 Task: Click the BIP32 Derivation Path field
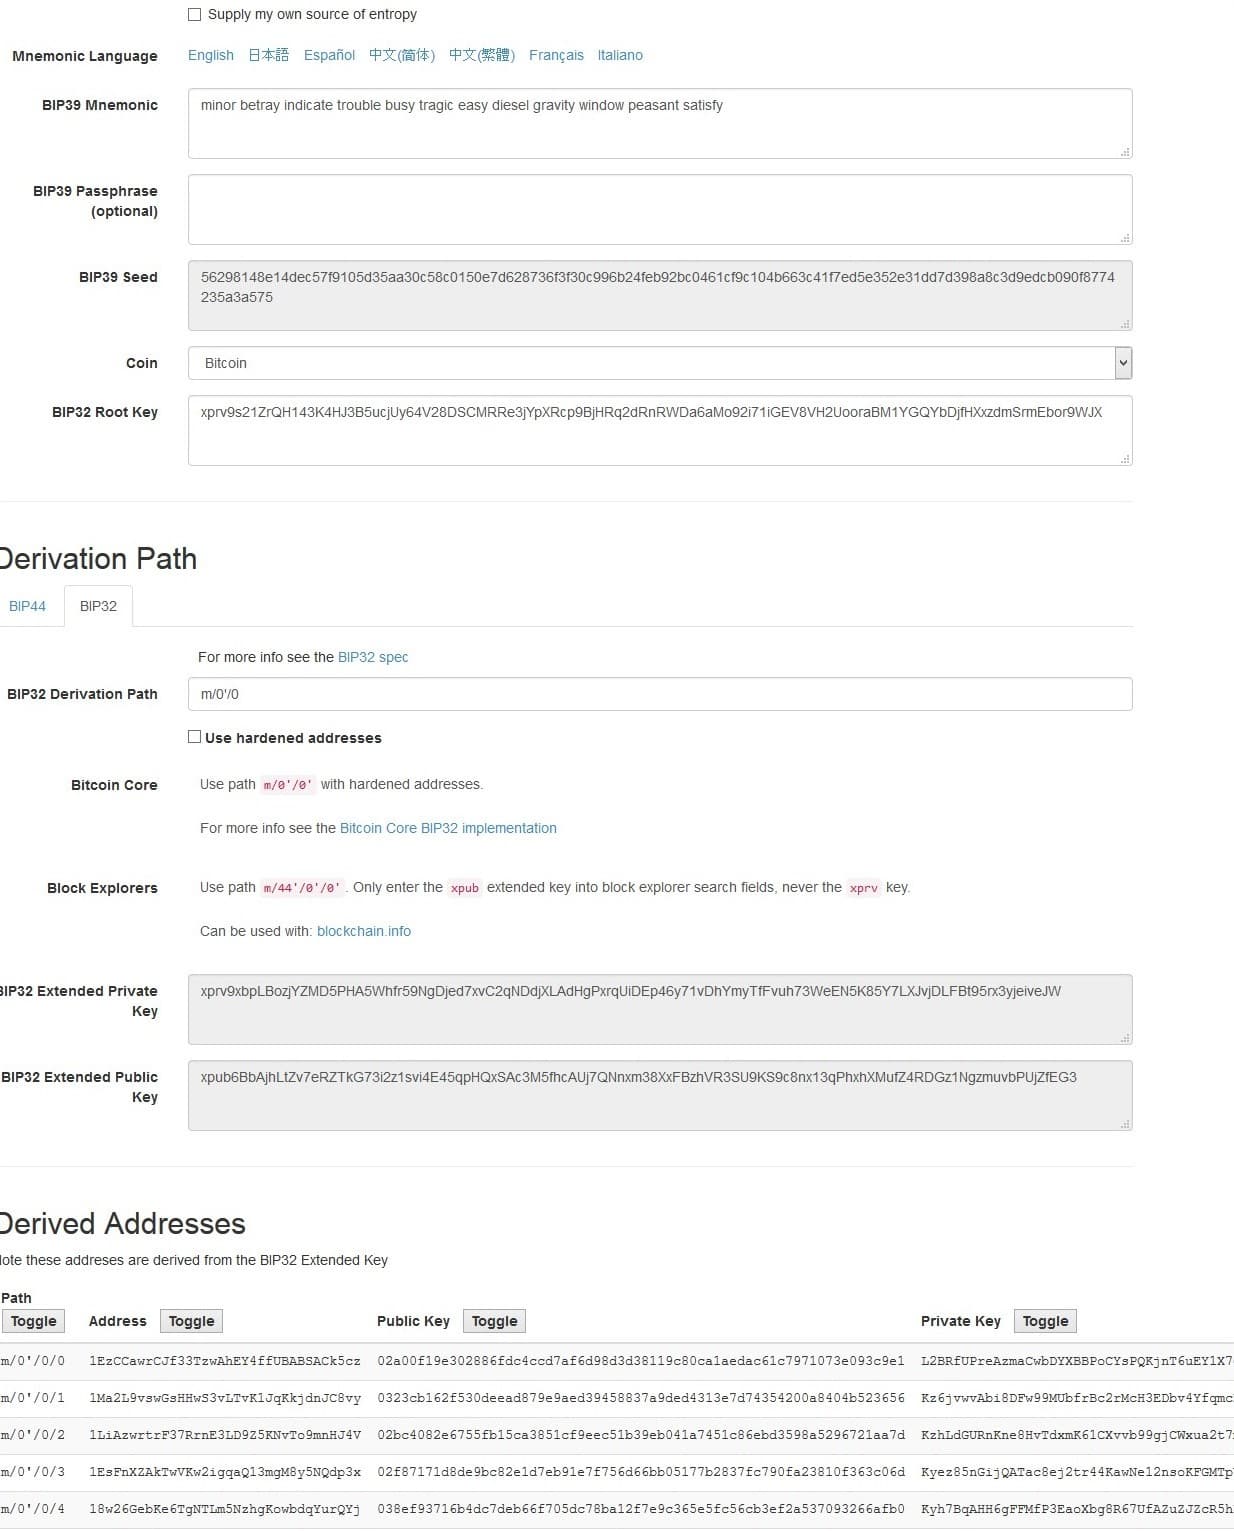[660, 694]
